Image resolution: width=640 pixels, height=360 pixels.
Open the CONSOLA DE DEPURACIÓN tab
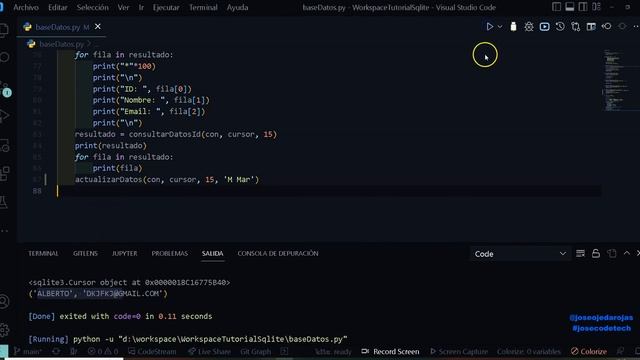coord(278,253)
